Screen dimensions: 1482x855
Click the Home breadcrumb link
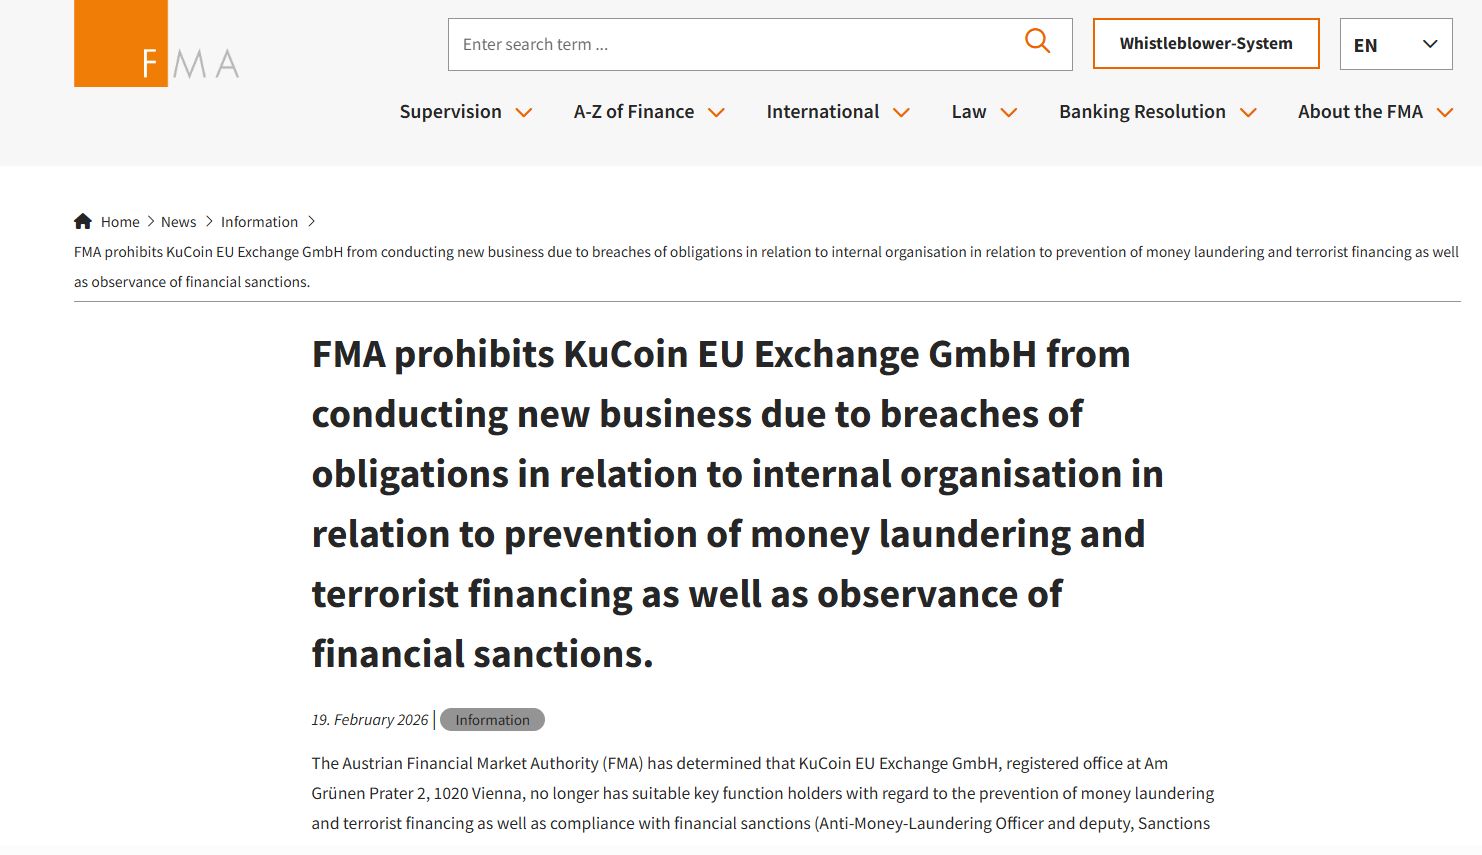pos(120,221)
